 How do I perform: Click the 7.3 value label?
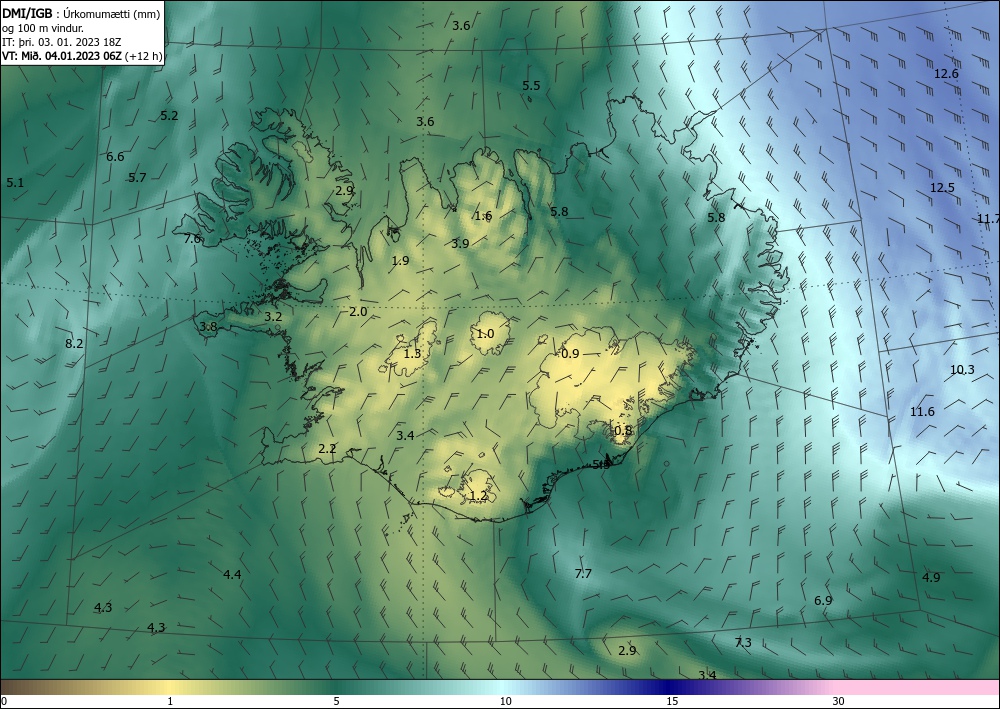pyautogui.click(x=743, y=642)
